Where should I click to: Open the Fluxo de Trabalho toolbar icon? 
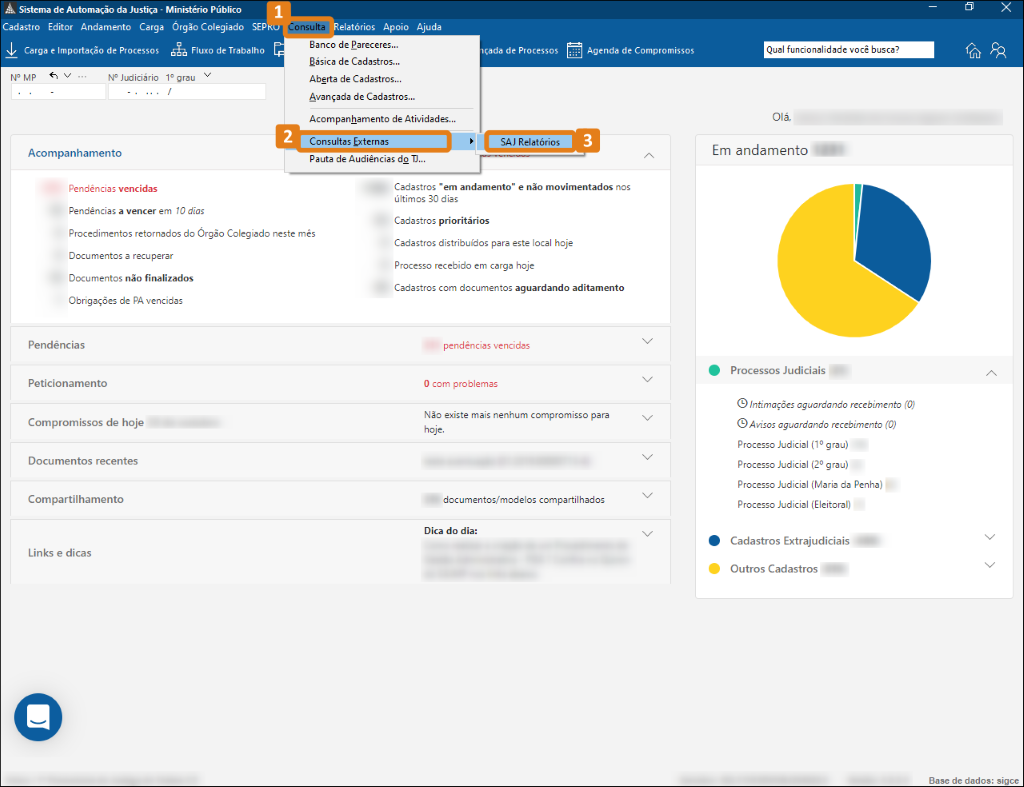click(x=178, y=50)
